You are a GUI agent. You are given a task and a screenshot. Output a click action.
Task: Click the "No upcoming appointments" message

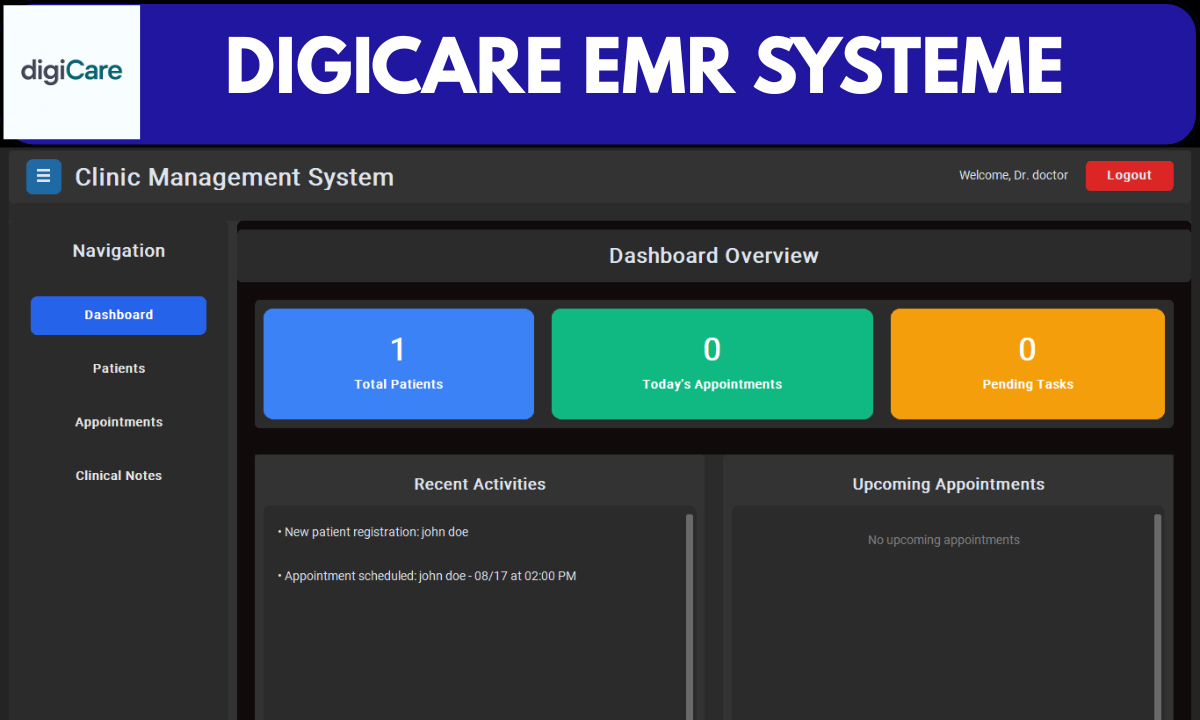click(944, 540)
